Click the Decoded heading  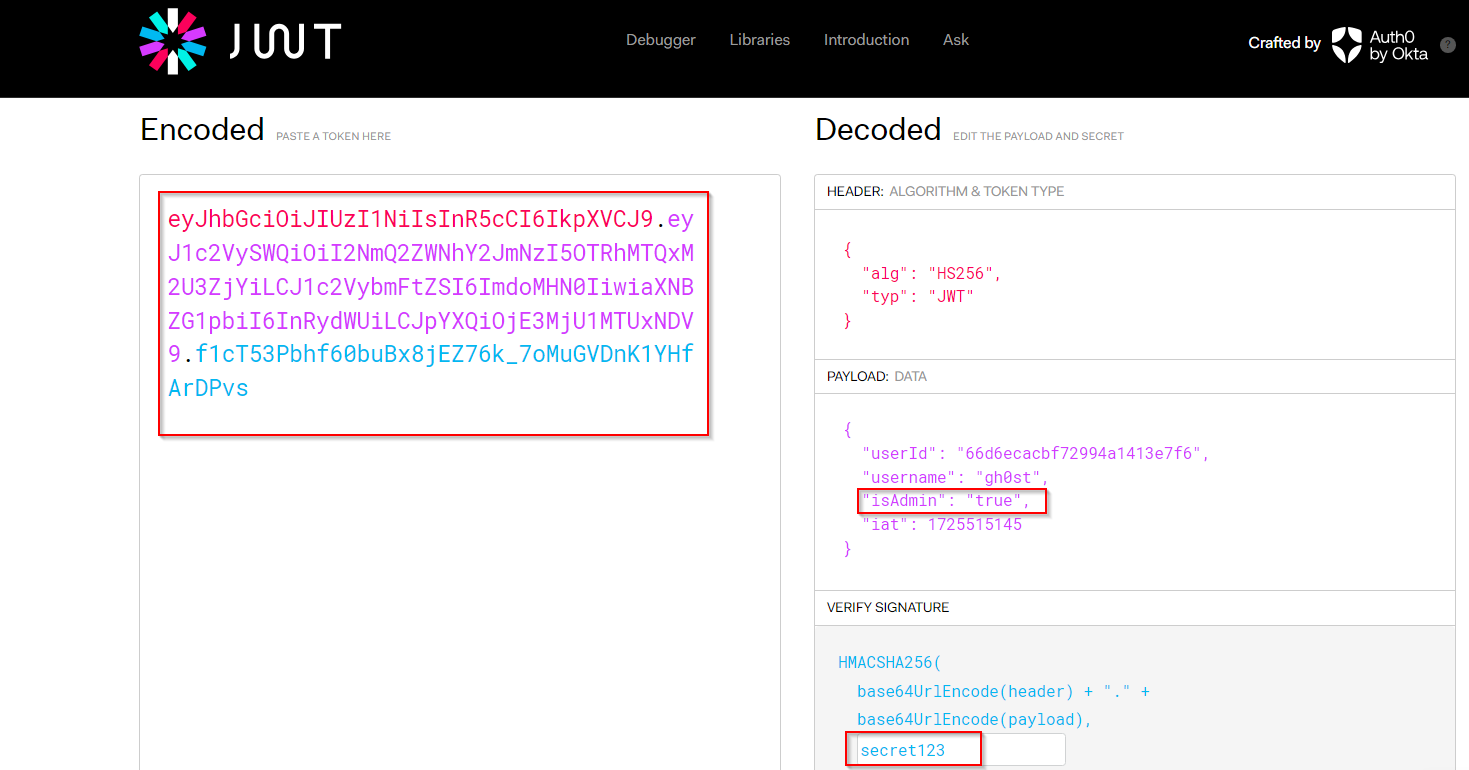[x=878, y=130]
